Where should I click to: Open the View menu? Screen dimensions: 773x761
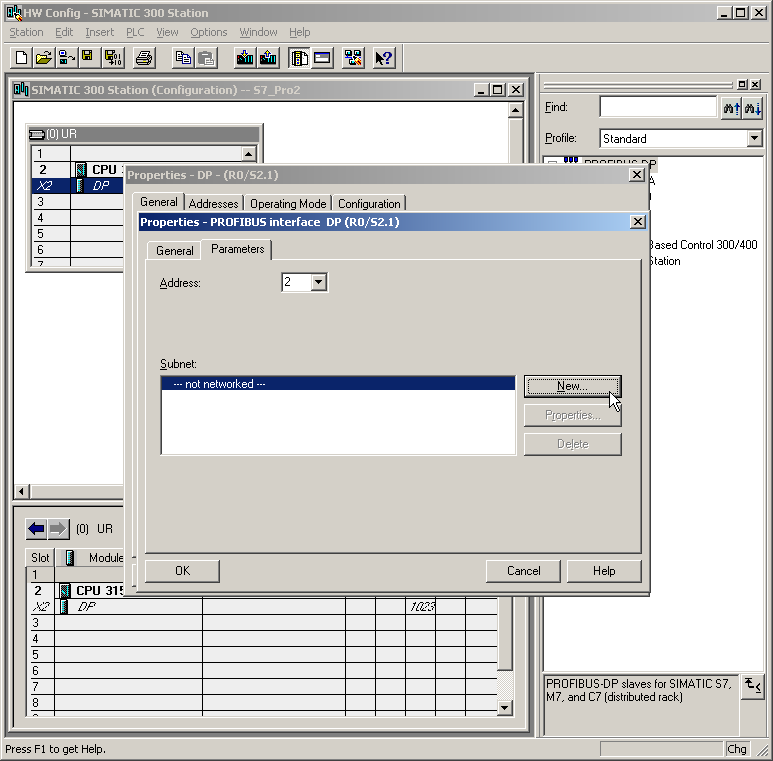(167, 33)
